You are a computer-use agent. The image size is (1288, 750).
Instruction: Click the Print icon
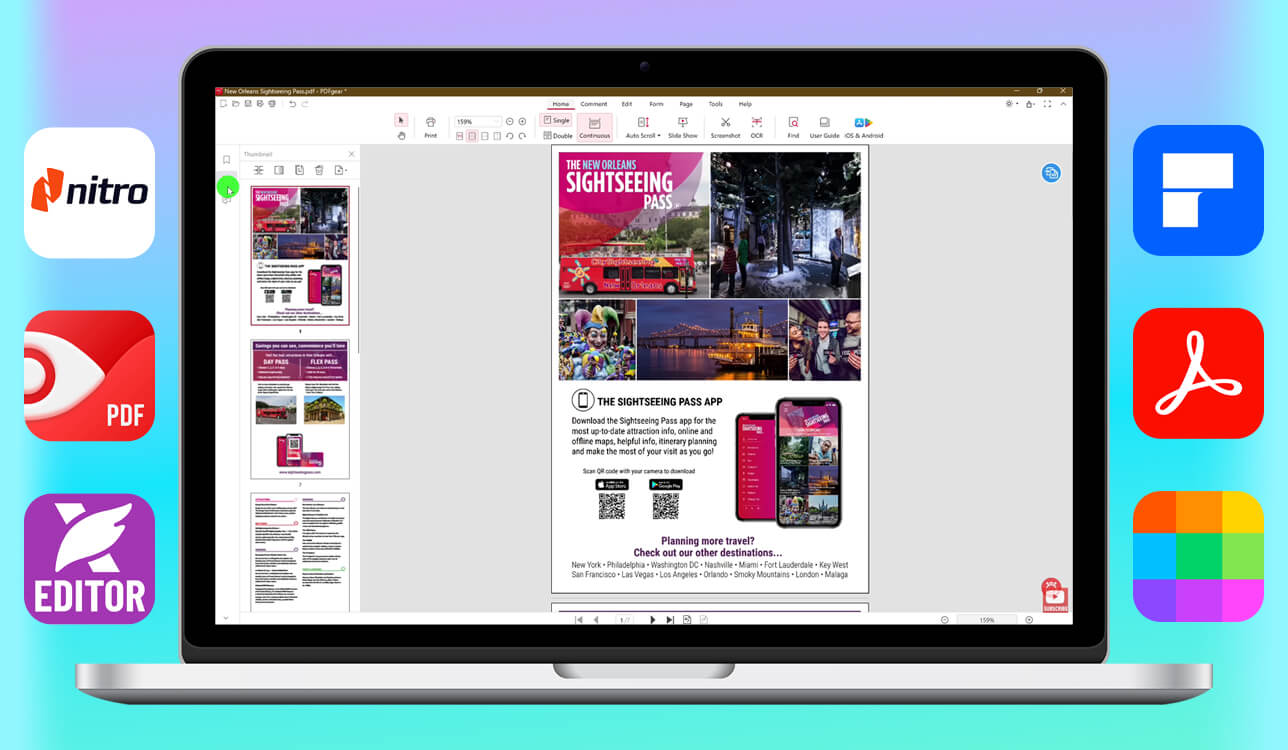click(x=430, y=127)
